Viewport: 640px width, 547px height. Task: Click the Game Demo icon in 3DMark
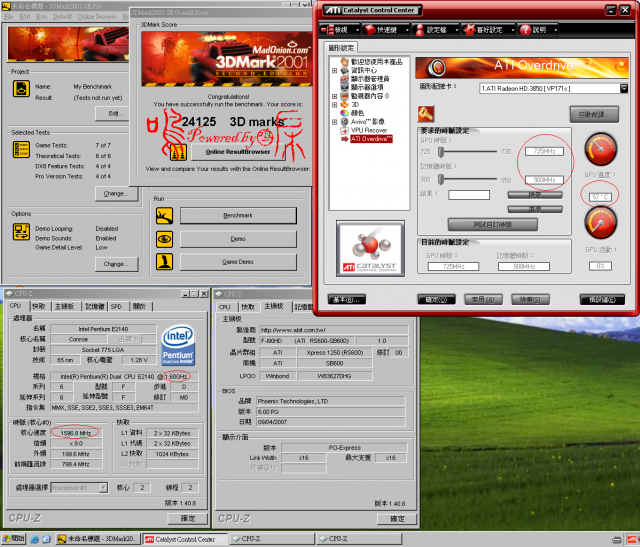164,262
